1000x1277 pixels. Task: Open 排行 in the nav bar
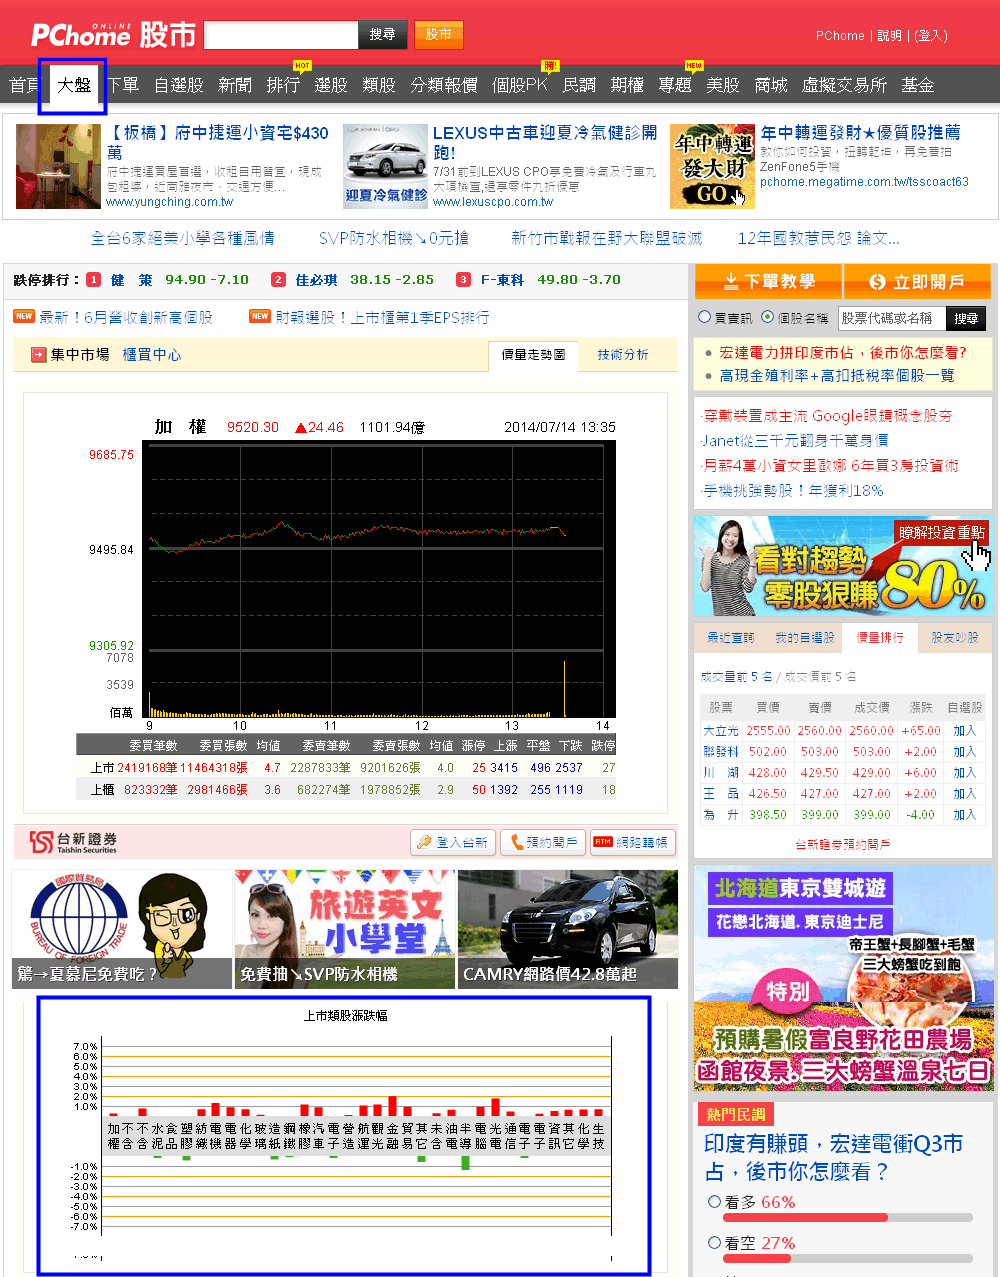[x=283, y=85]
